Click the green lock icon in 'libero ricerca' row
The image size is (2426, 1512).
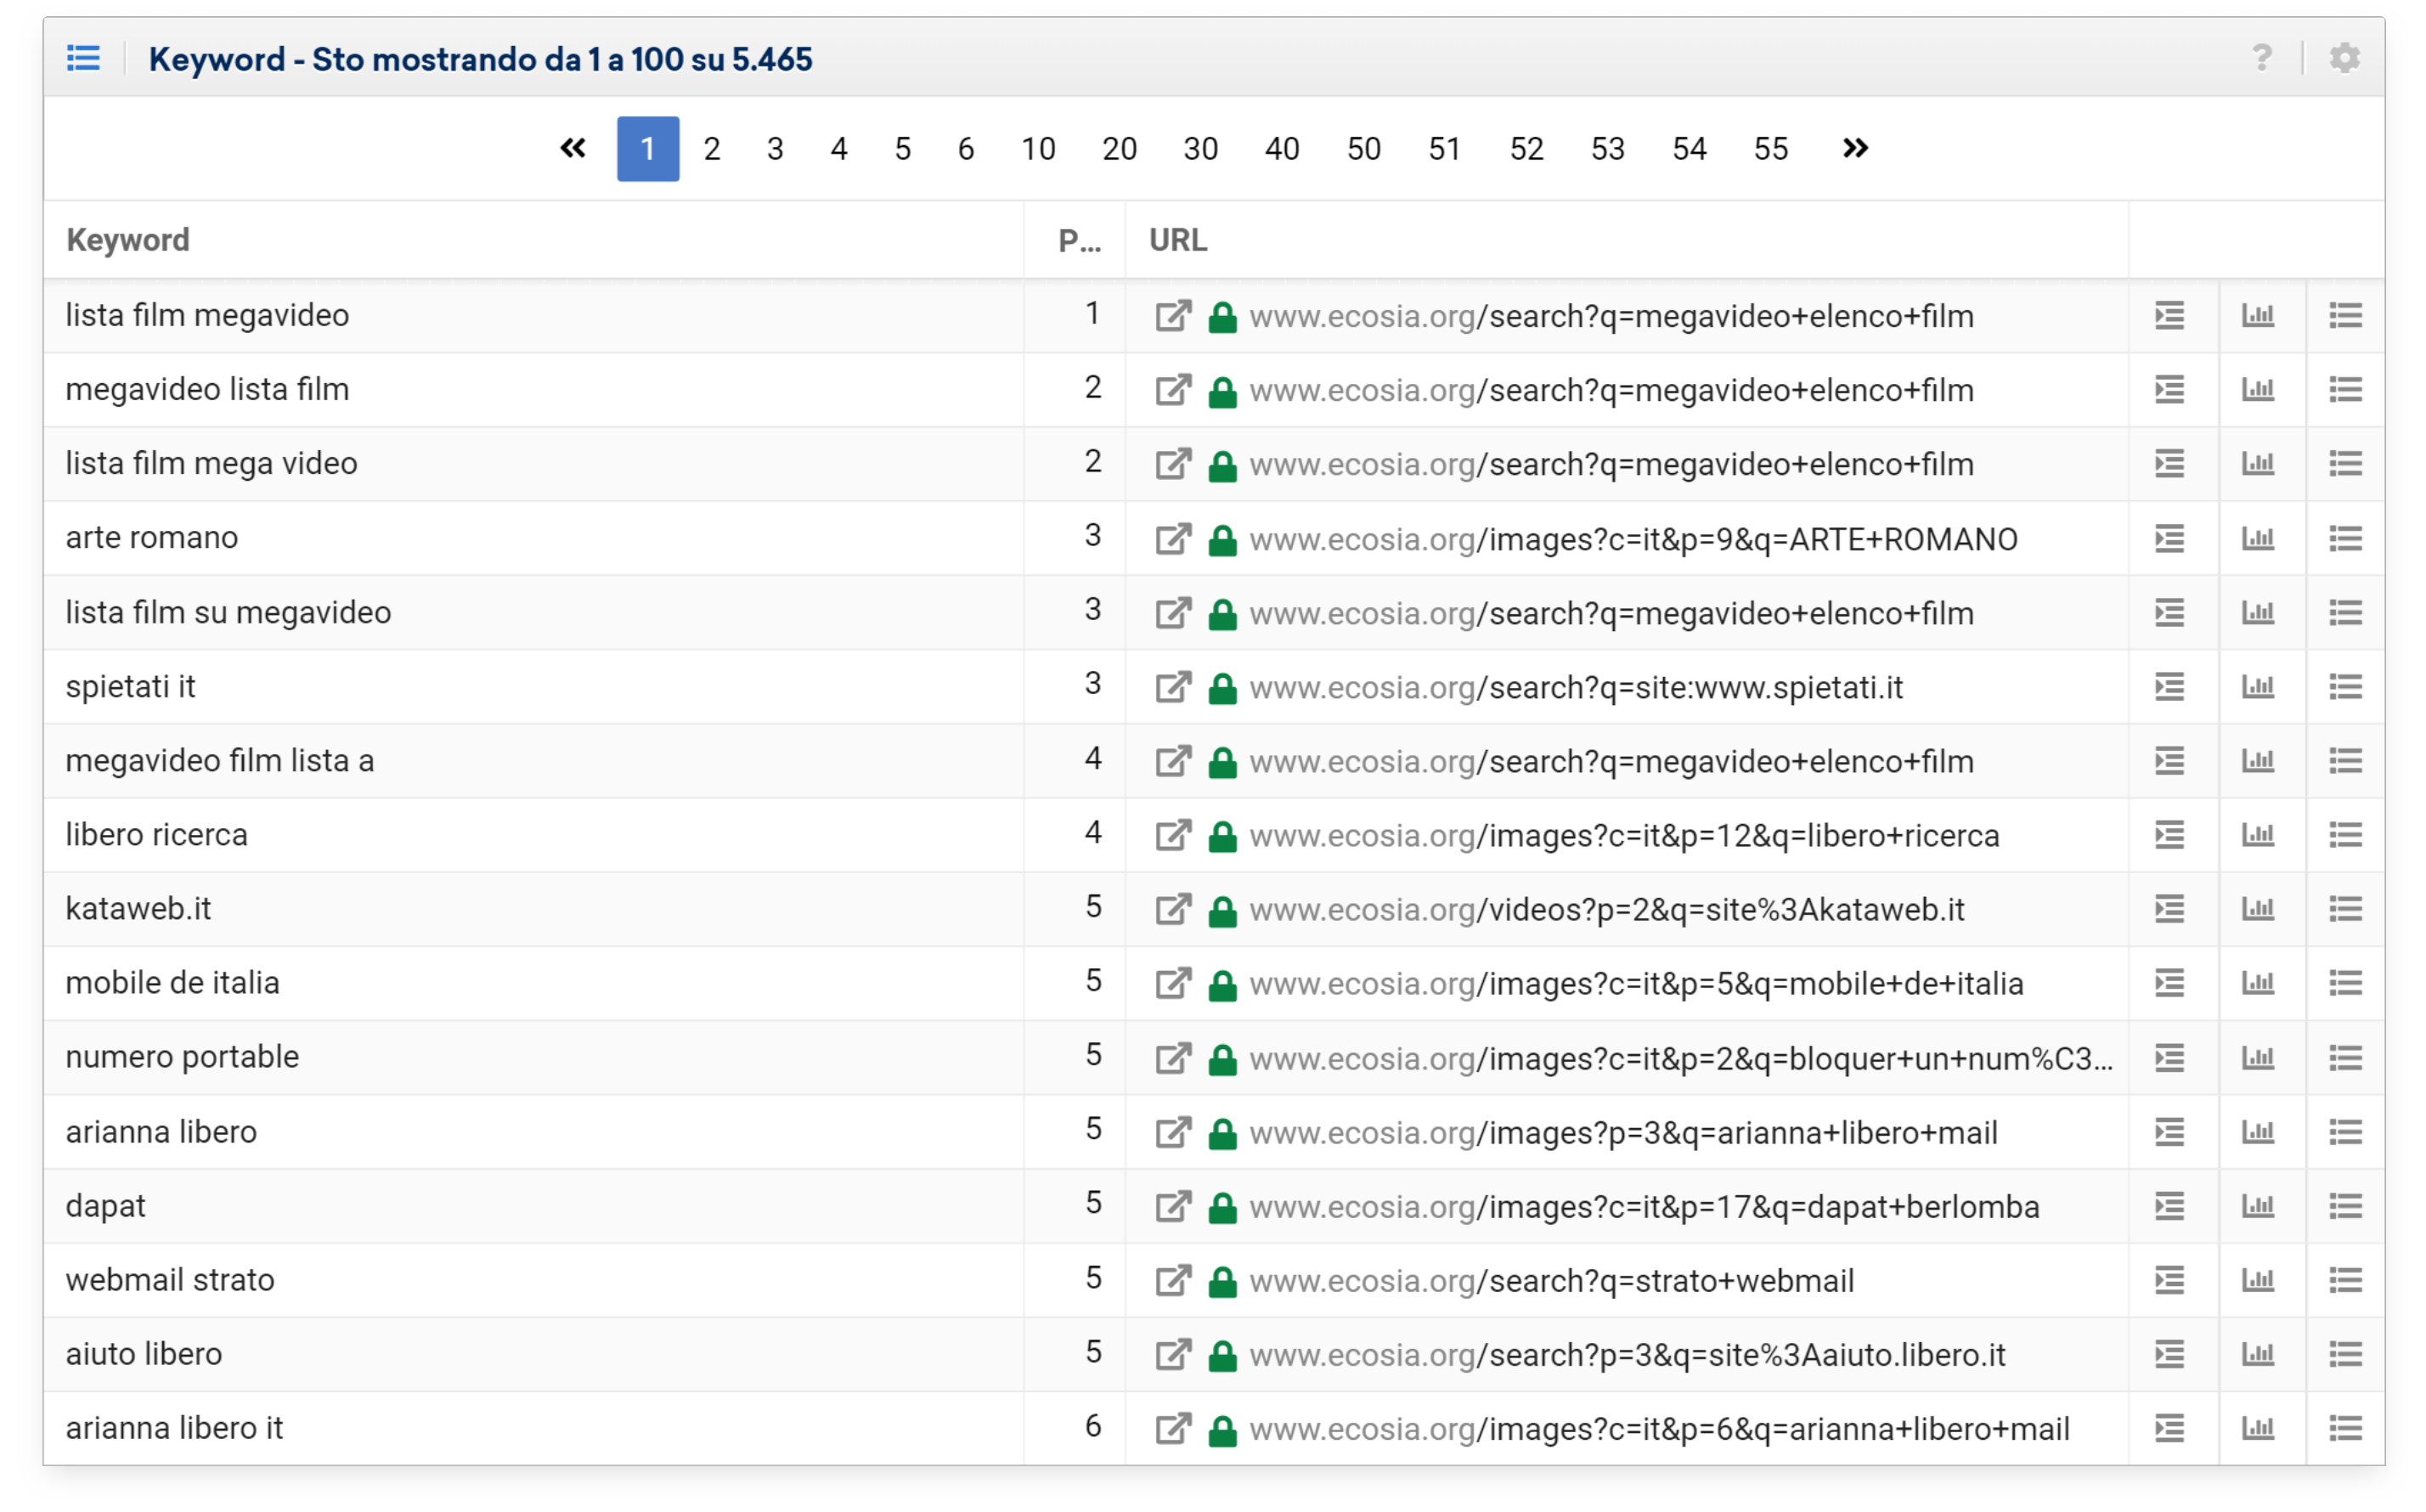coord(1222,836)
